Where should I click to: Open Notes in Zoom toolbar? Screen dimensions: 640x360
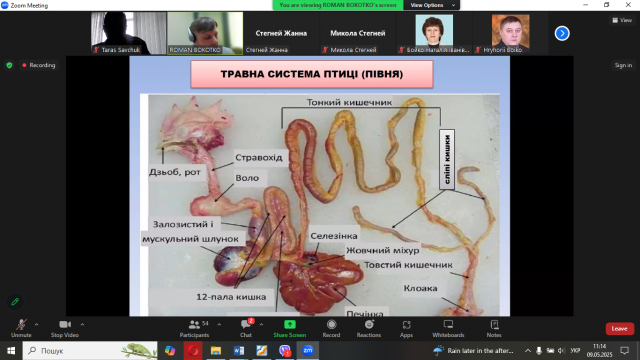pos(494,328)
